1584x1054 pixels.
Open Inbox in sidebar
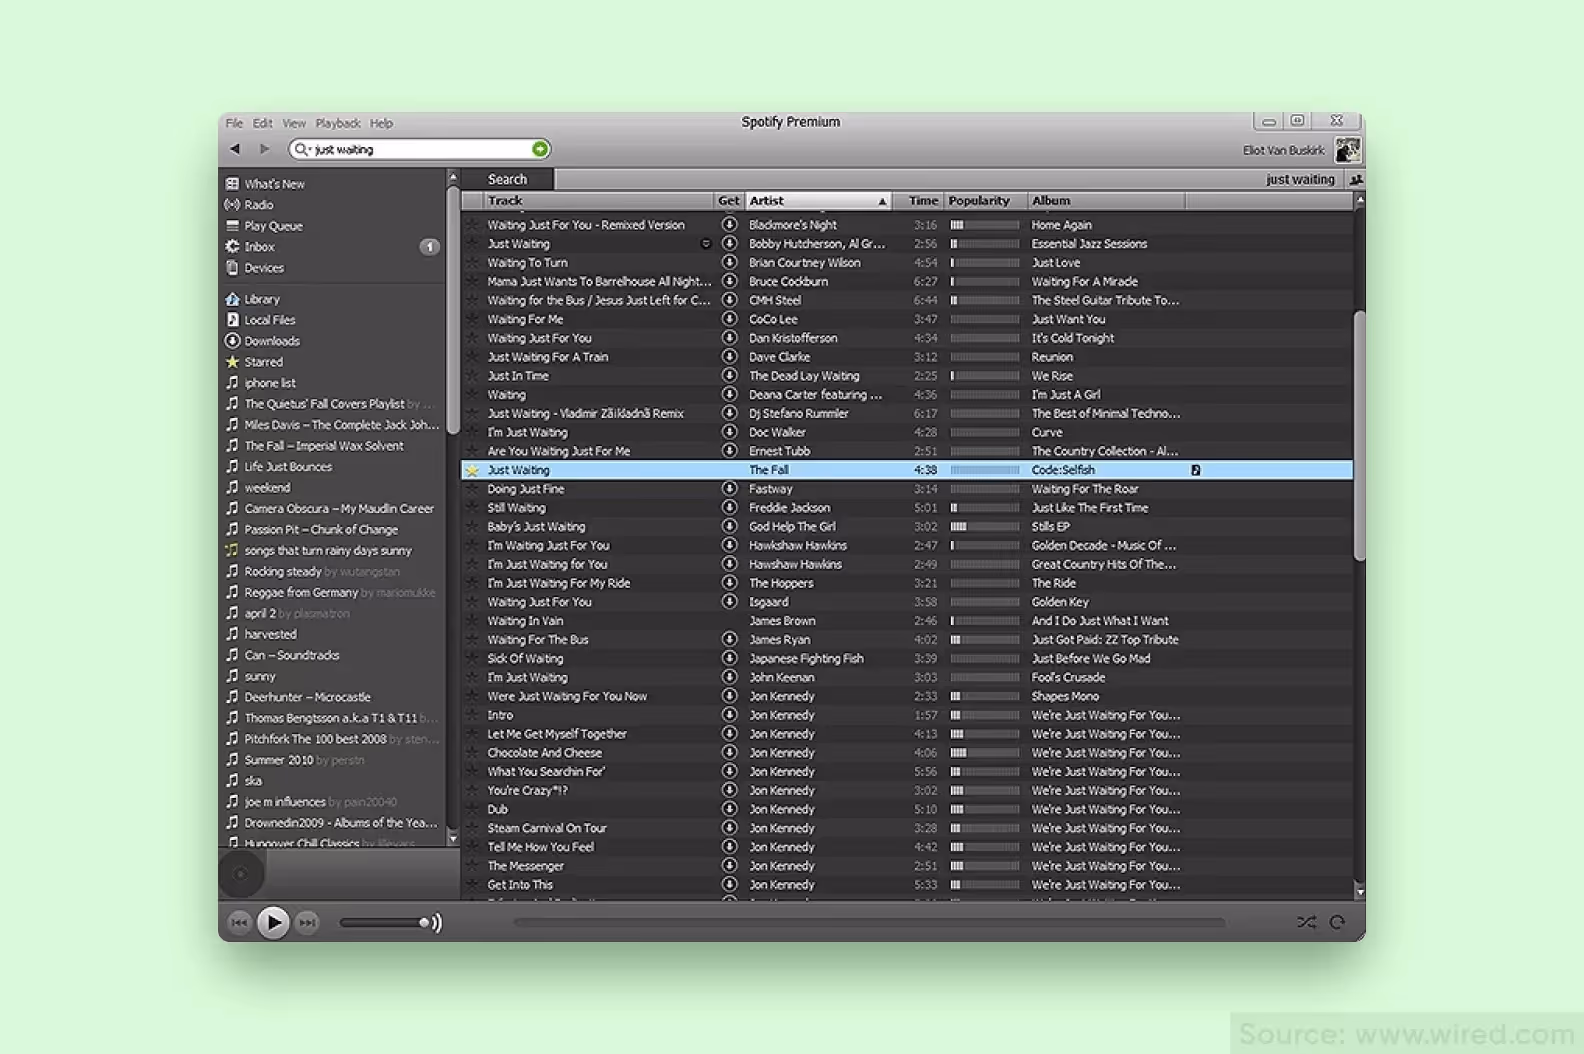(259, 247)
